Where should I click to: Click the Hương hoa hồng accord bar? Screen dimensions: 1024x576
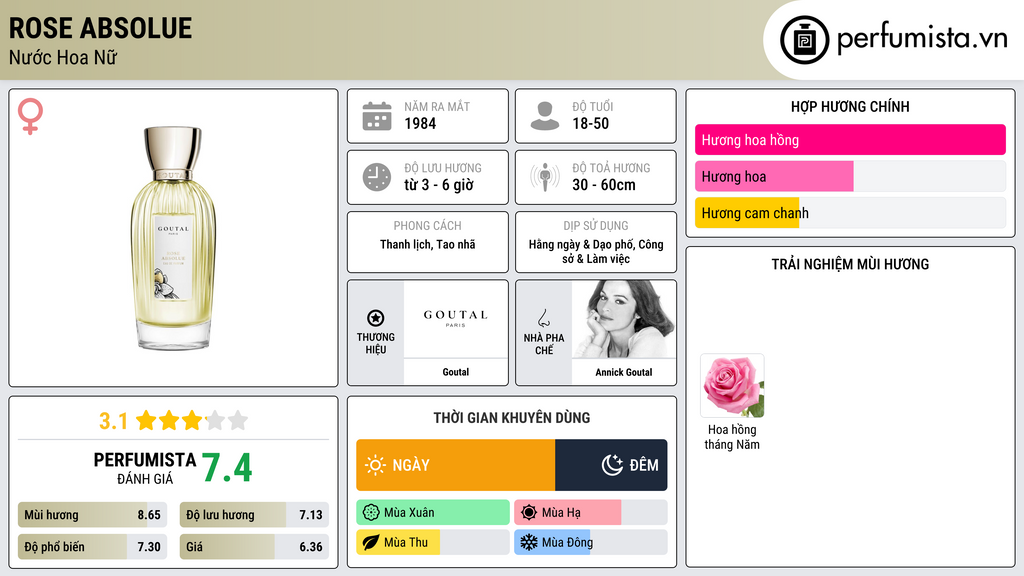click(850, 140)
